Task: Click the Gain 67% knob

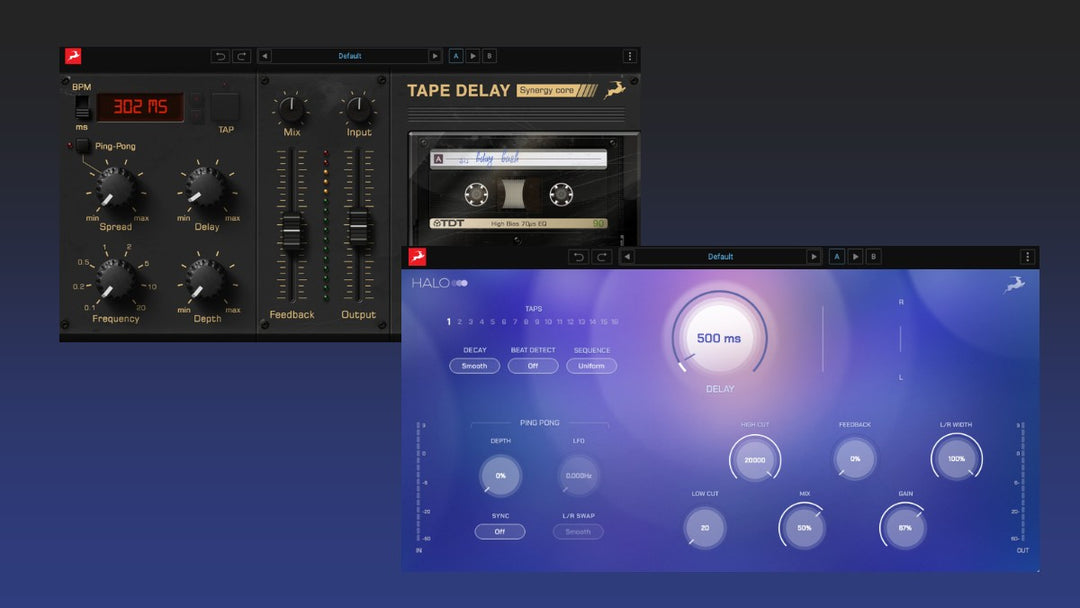Action: point(905,527)
